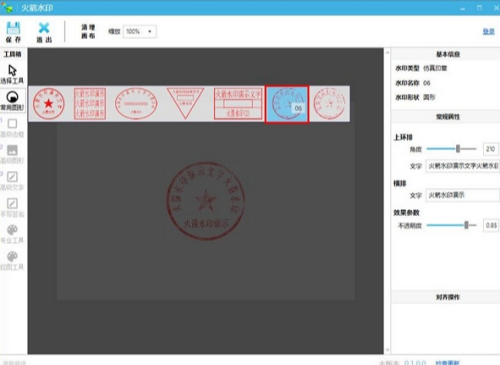Click the Save (保存) floppy icon

(13, 28)
